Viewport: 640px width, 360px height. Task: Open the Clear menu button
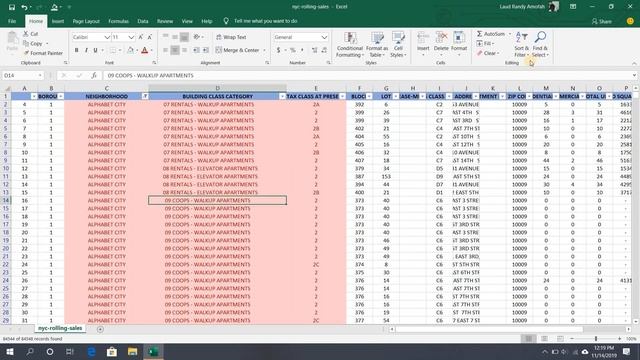pyautogui.click(x=488, y=53)
